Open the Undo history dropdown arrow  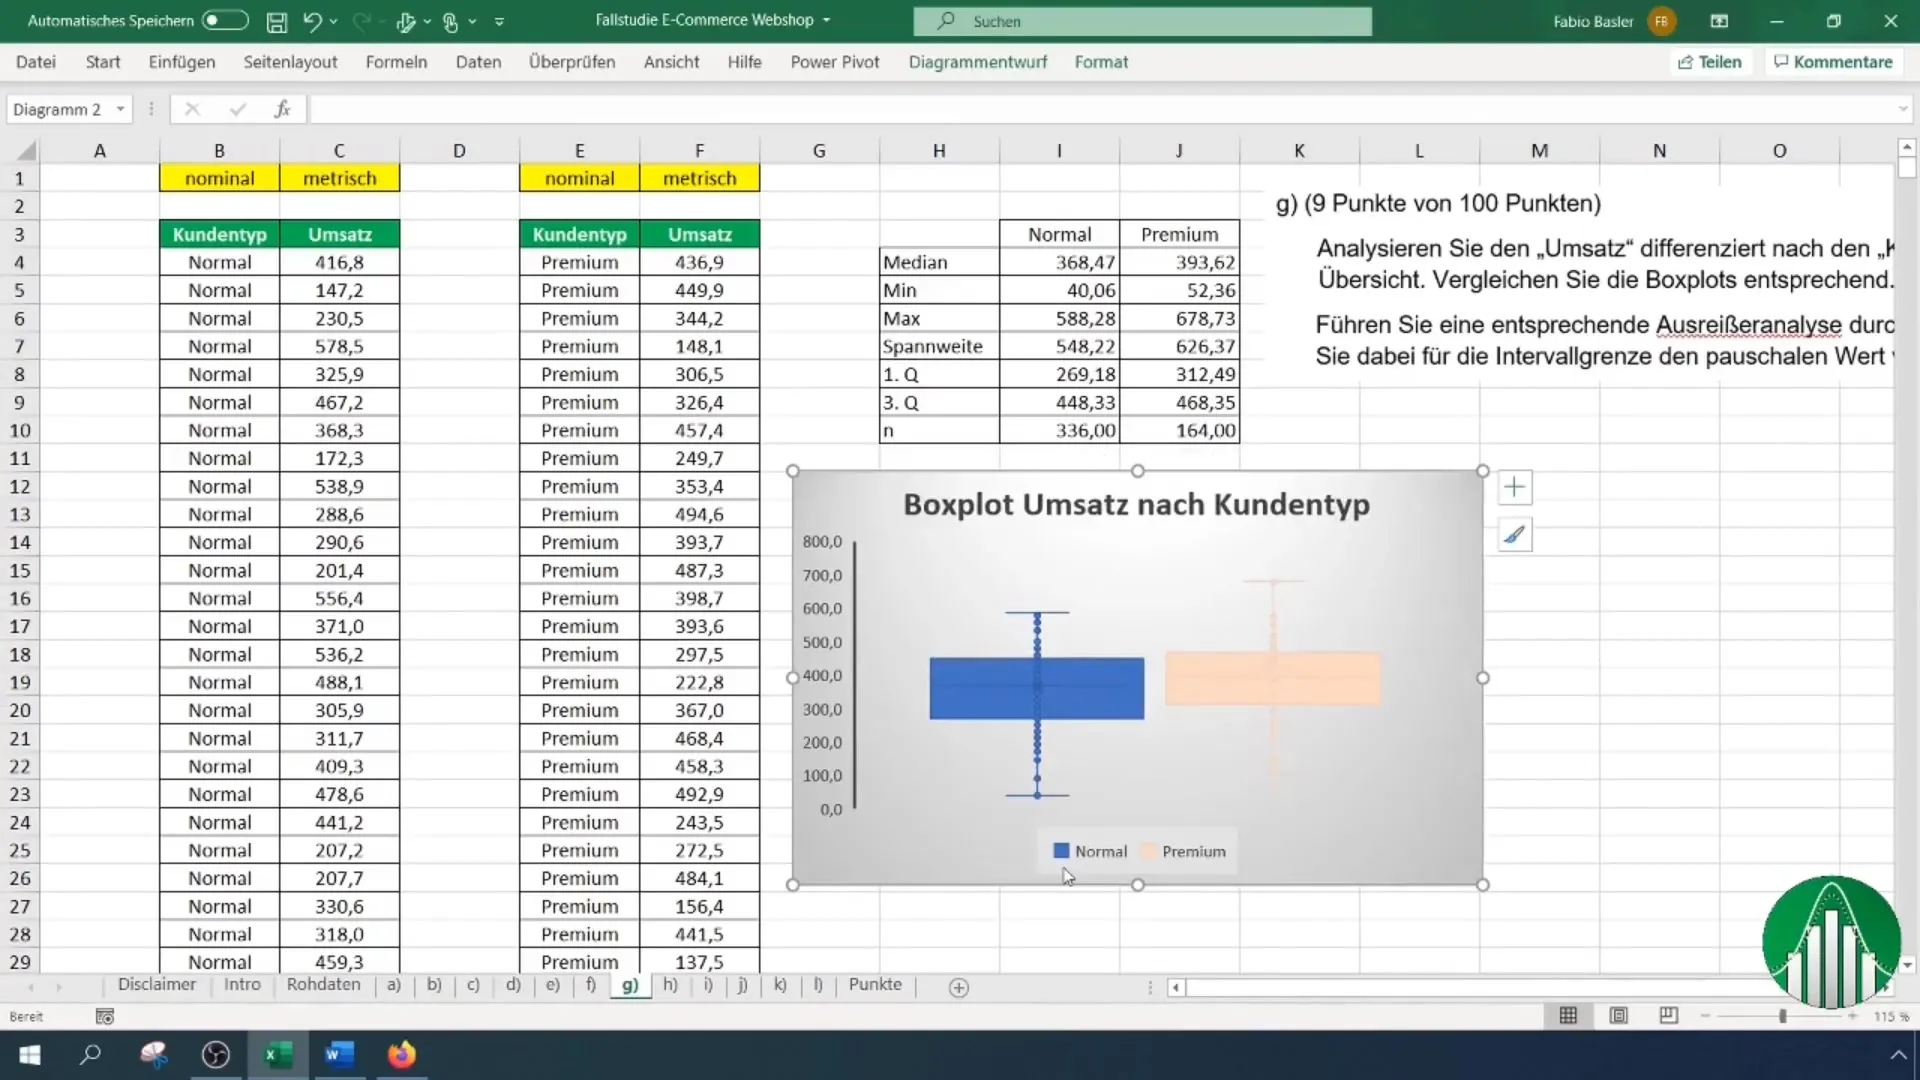tap(334, 21)
